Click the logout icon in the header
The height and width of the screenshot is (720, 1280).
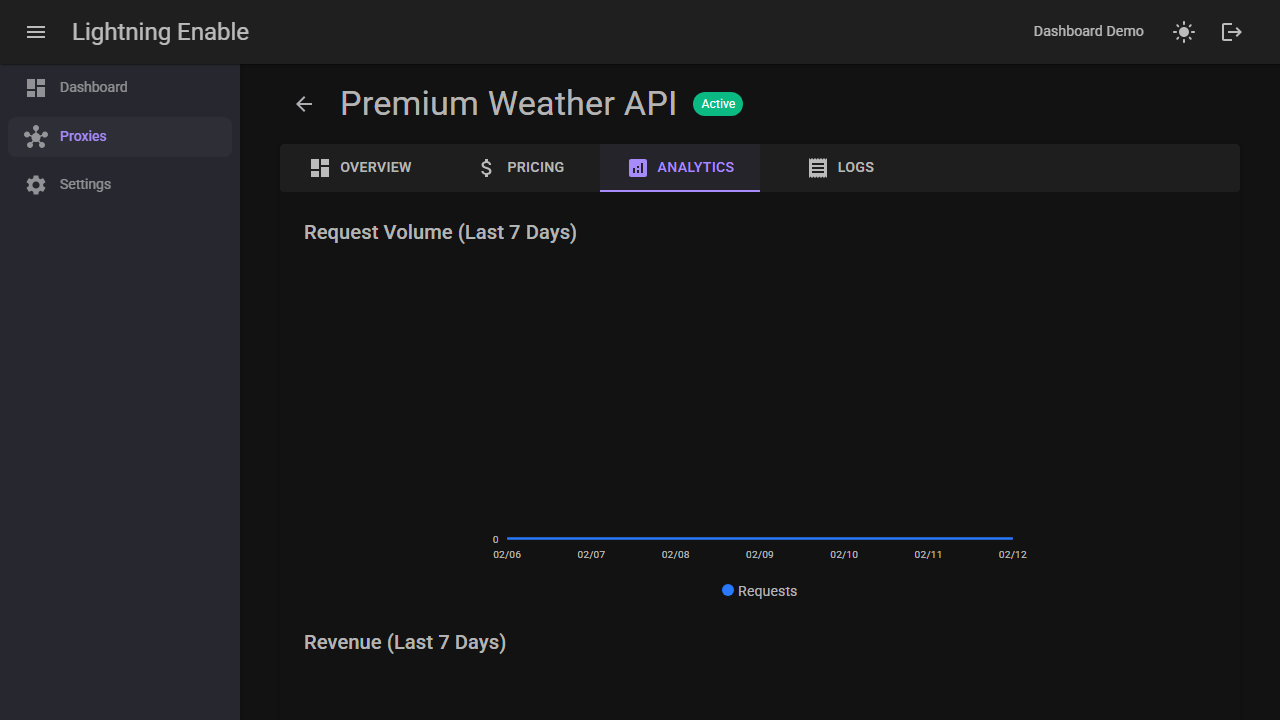click(x=1231, y=32)
